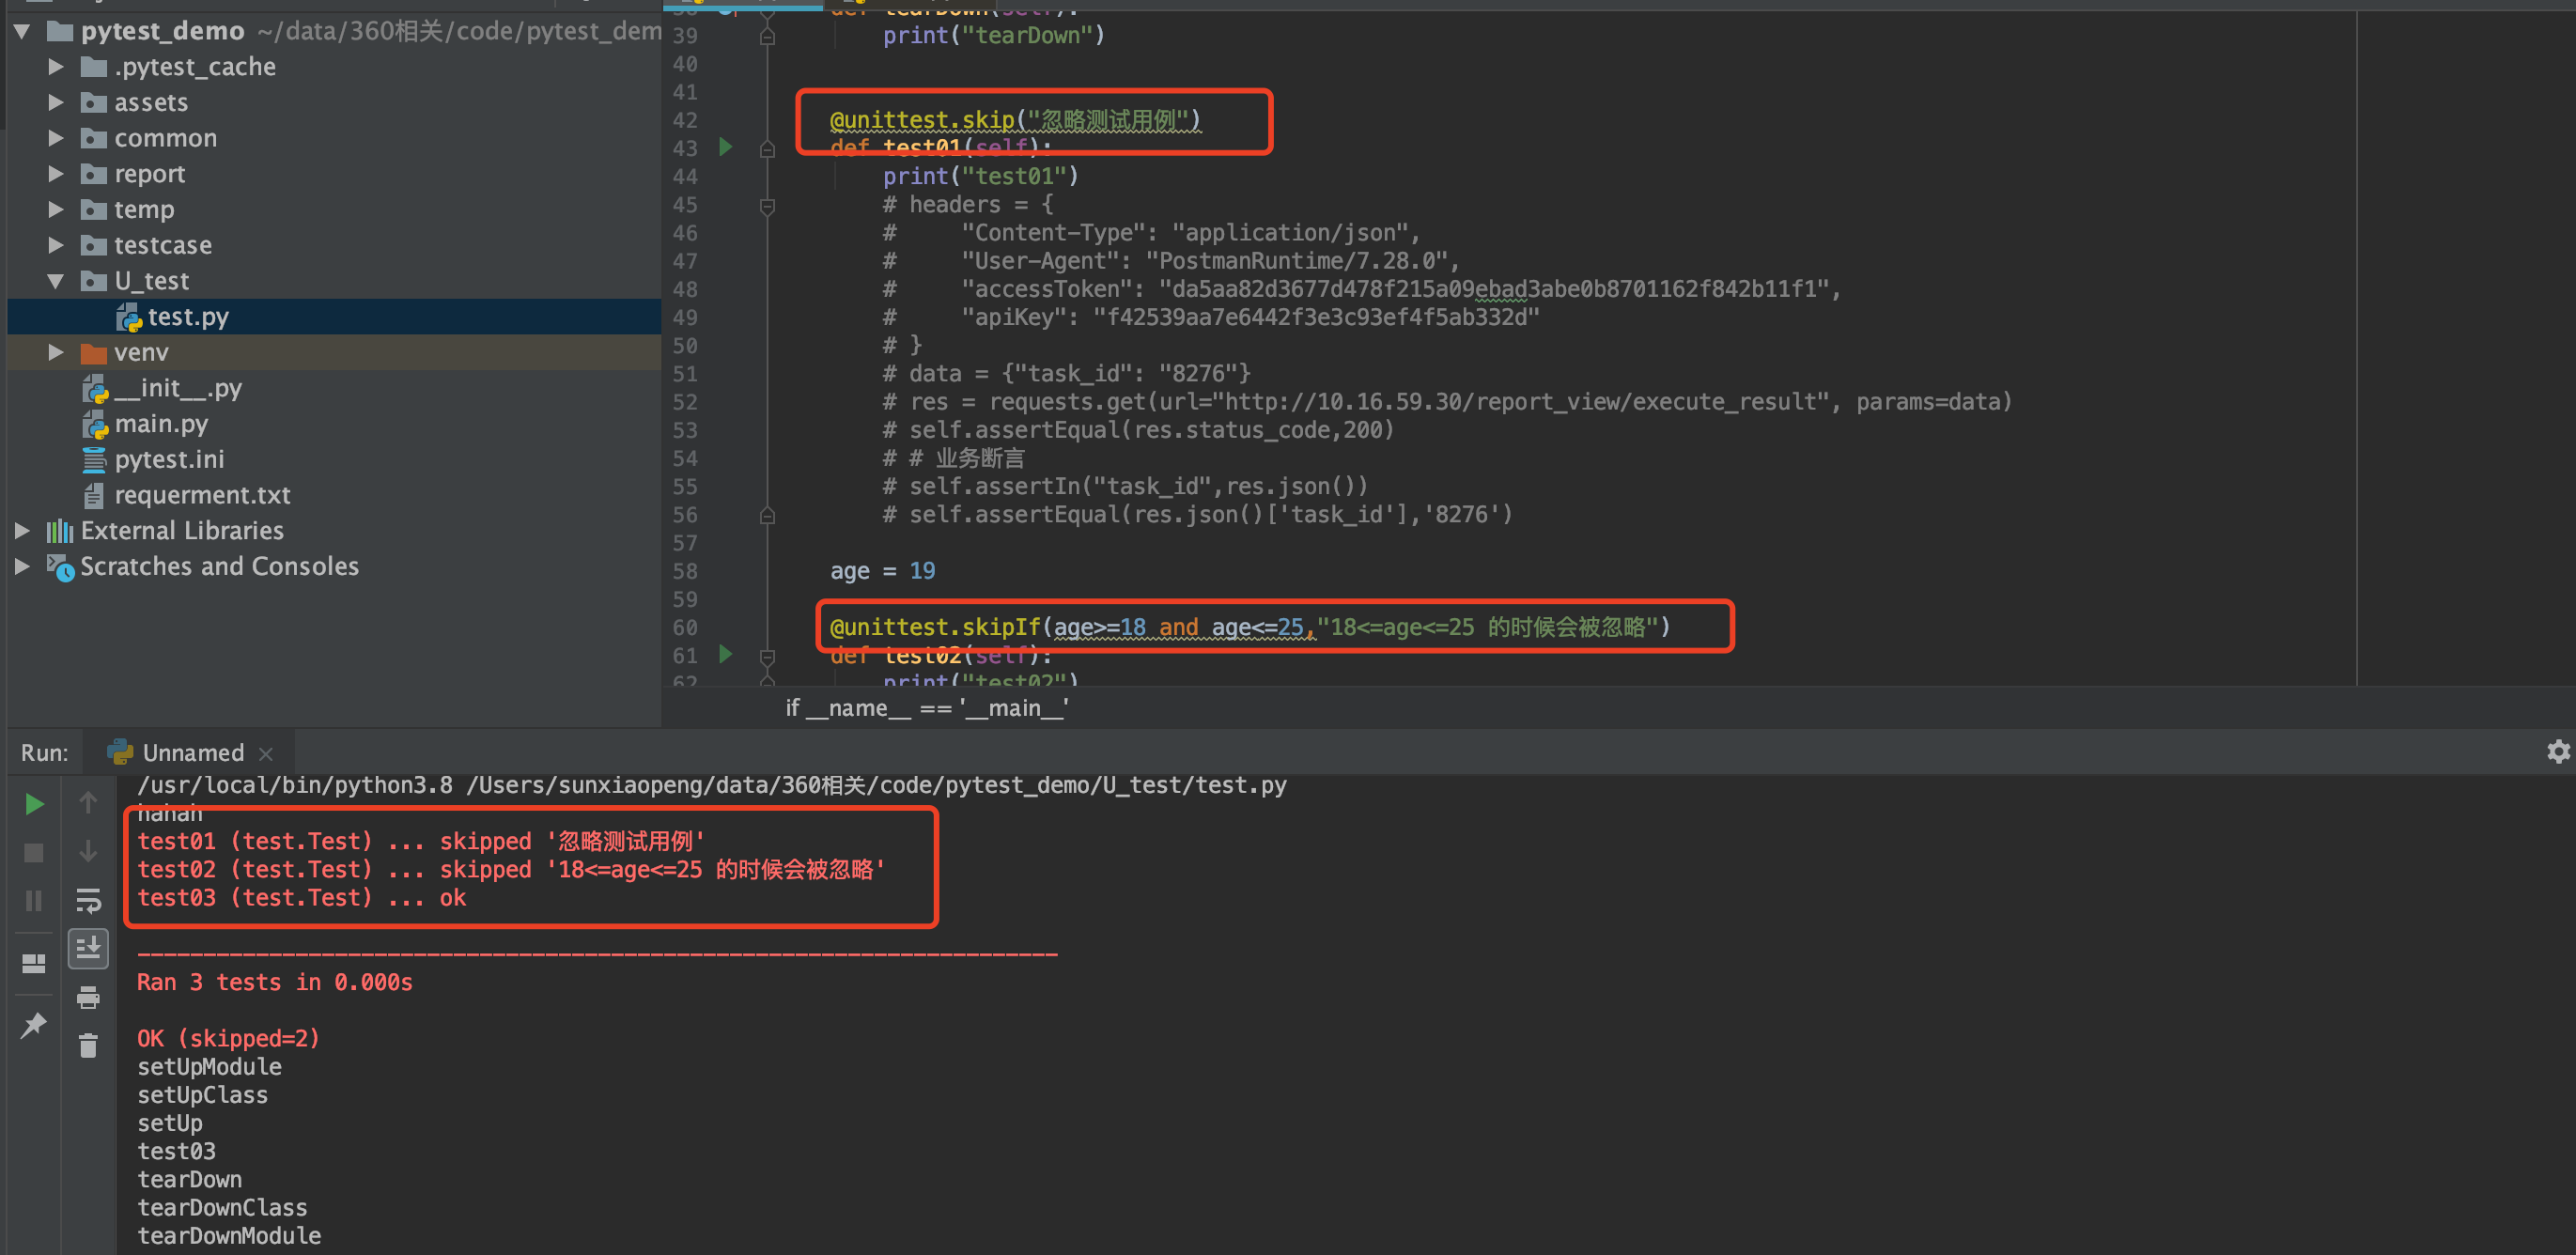Screen dimensions: 2576x1255
Task: Open pytest.ini file
Action: 168,459
